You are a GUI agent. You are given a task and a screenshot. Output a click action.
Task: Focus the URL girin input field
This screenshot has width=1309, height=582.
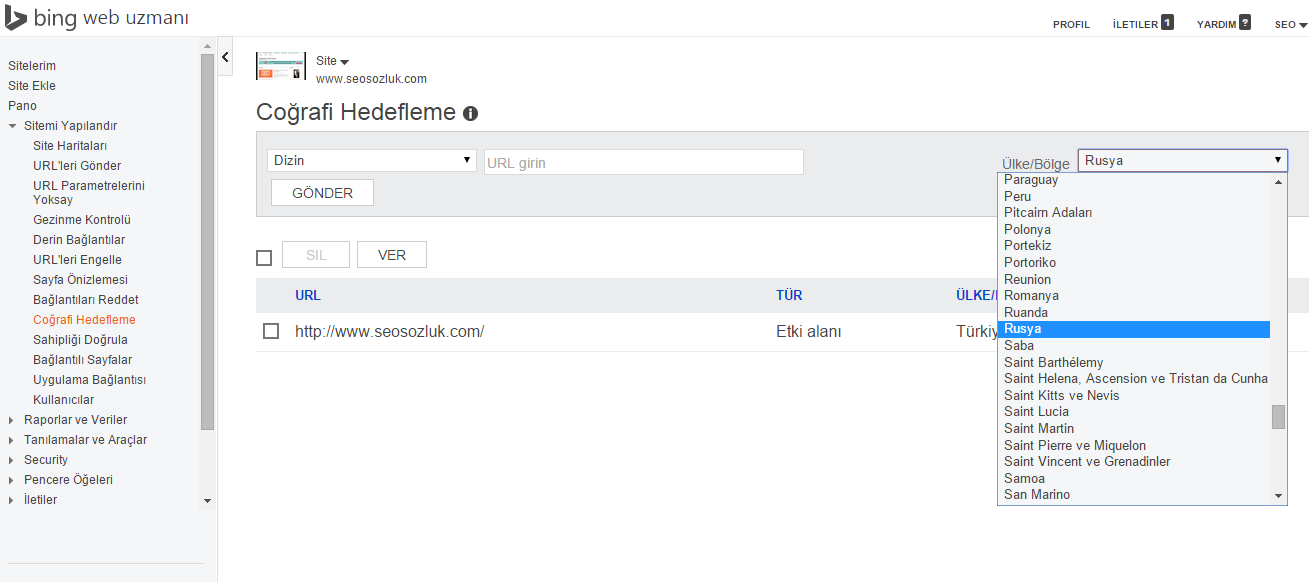[643, 162]
